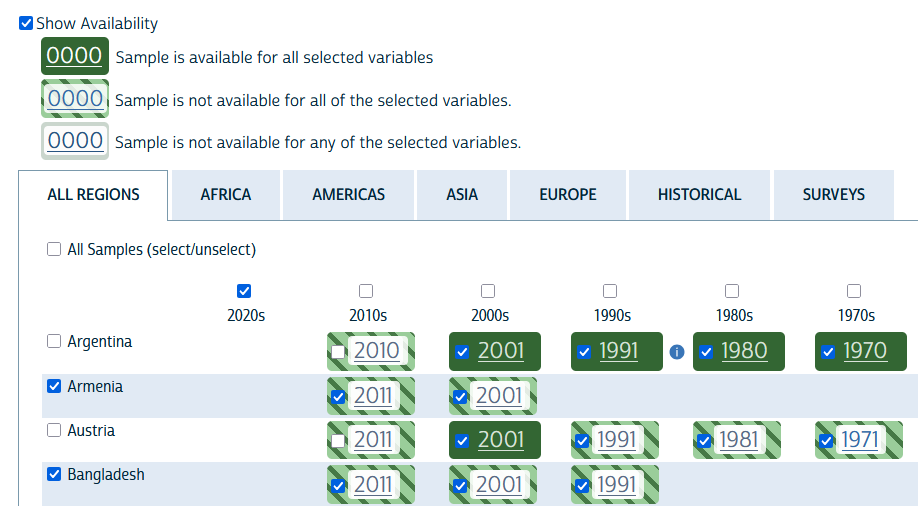Uncheck the Austria 1981 sample checkbox
This screenshot has width=918, height=506.
(704, 441)
